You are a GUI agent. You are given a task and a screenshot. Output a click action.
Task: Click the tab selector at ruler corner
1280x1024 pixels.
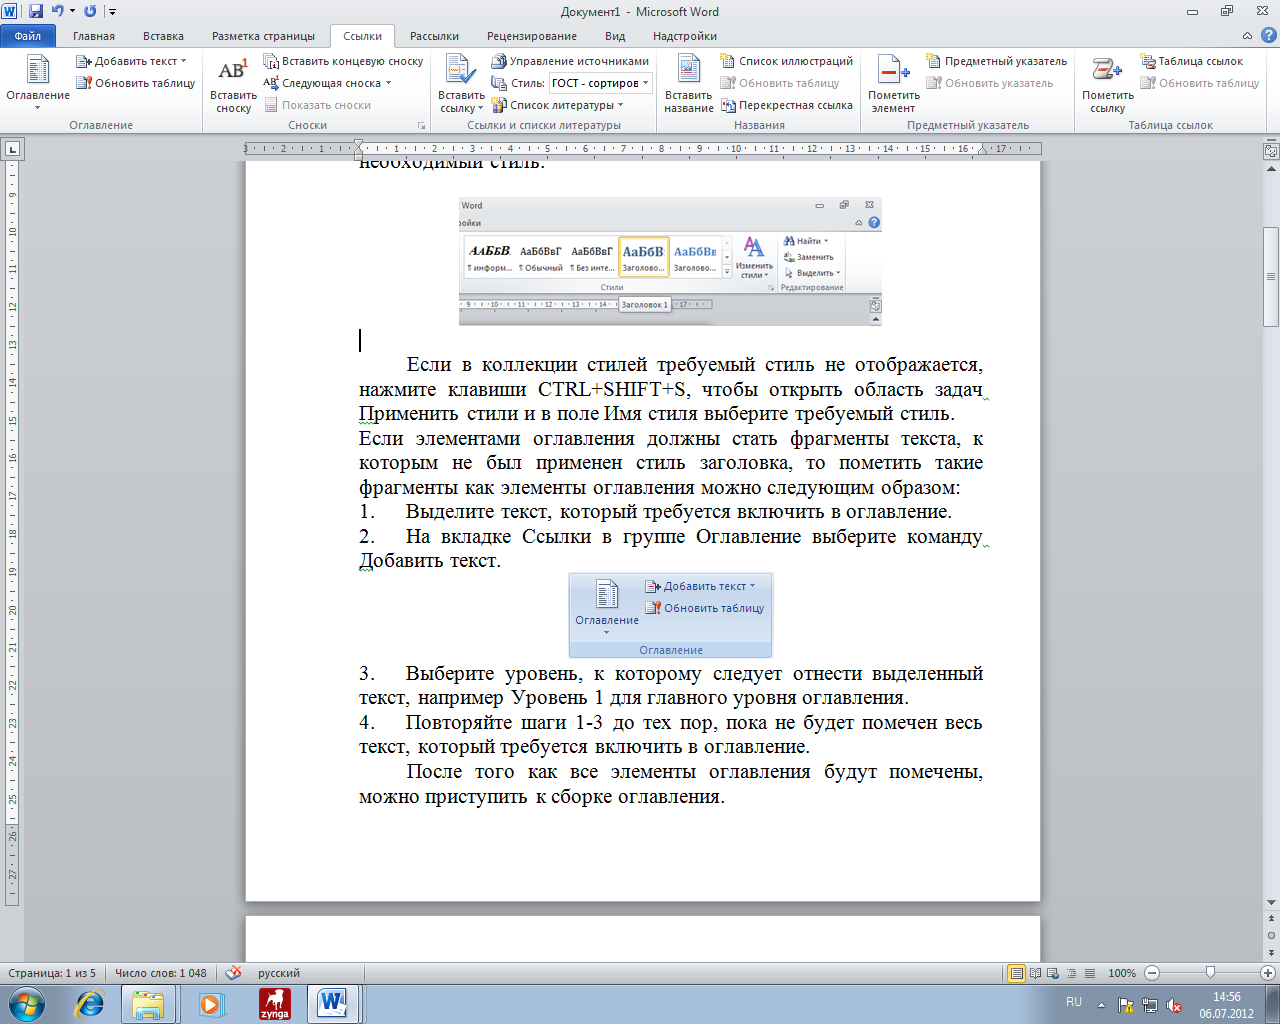point(12,149)
